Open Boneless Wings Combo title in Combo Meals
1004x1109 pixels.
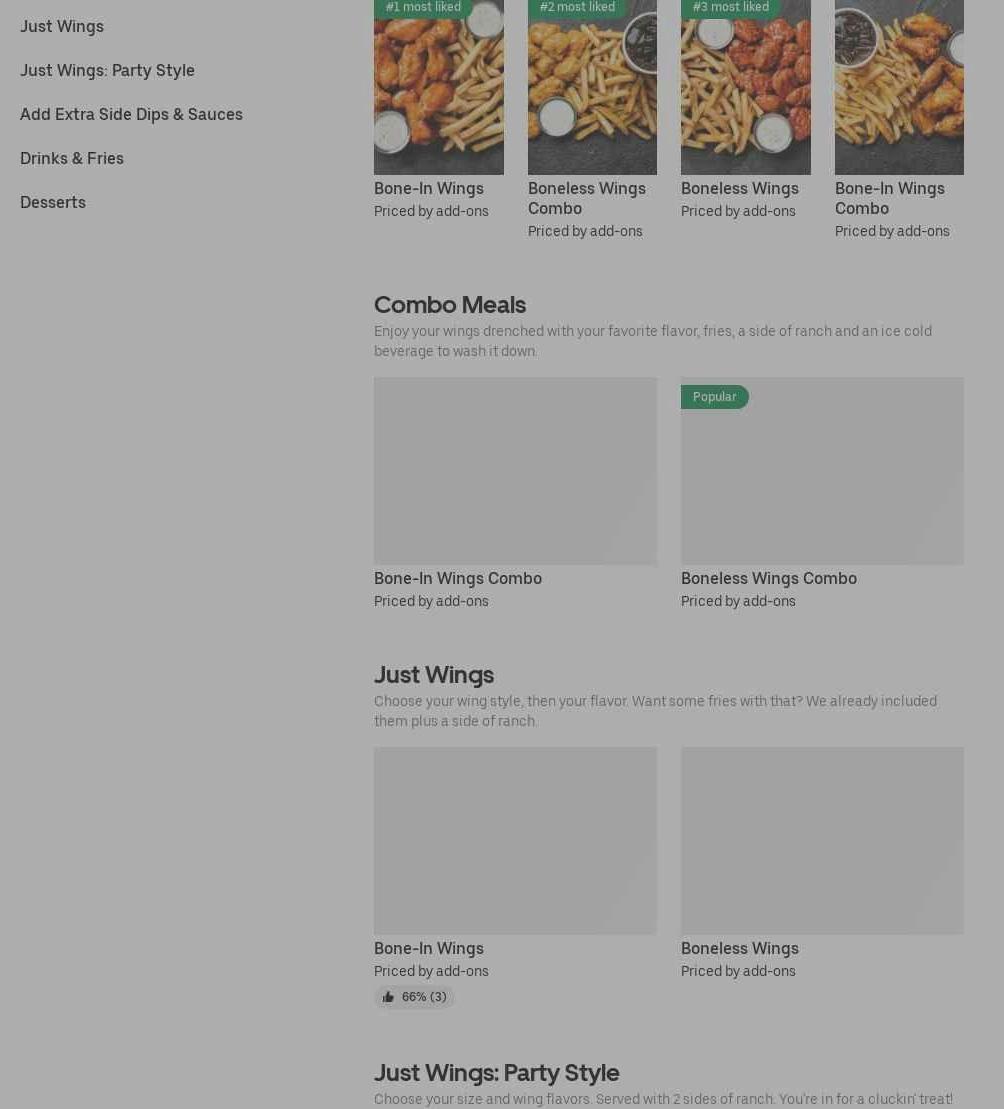769,578
